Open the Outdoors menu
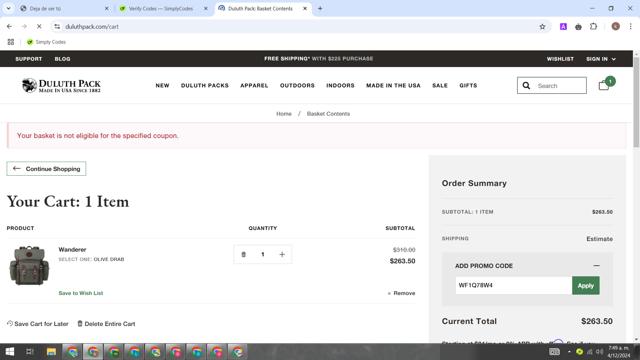 point(297,85)
